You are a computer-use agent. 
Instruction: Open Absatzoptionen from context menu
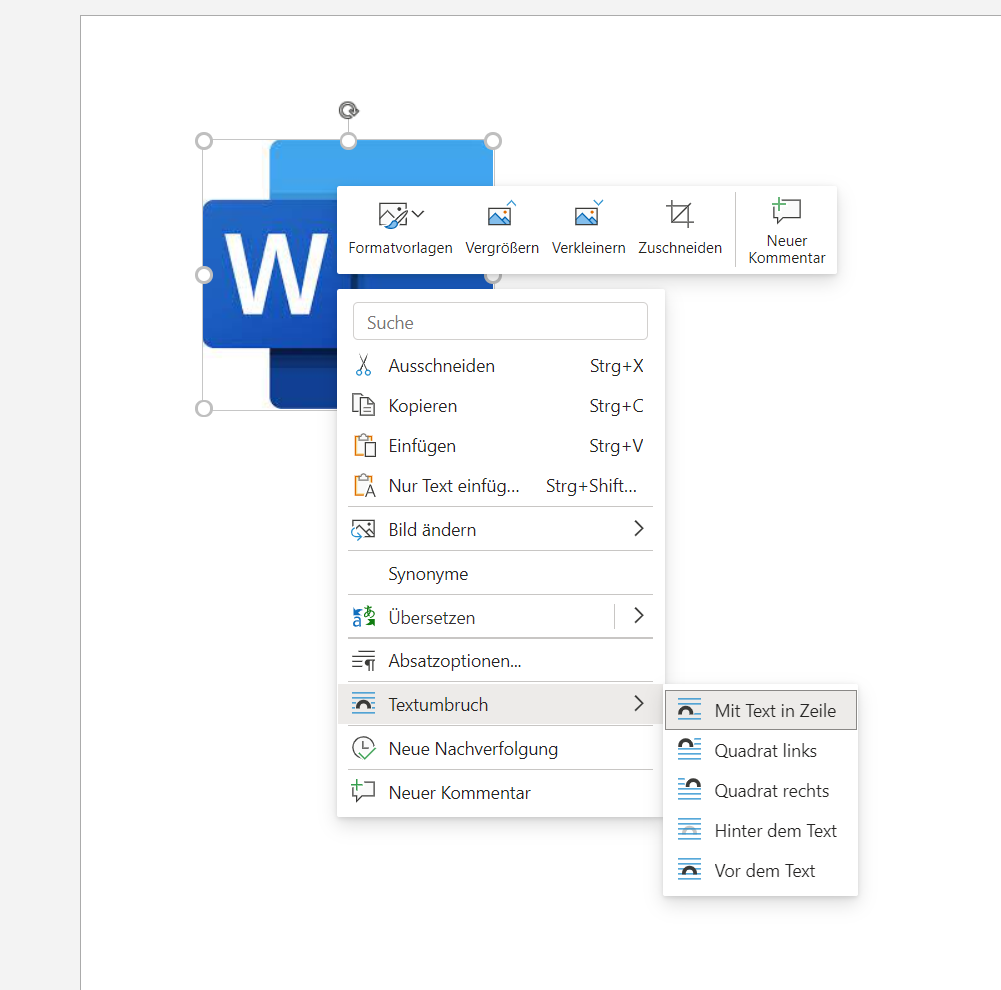(x=455, y=661)
